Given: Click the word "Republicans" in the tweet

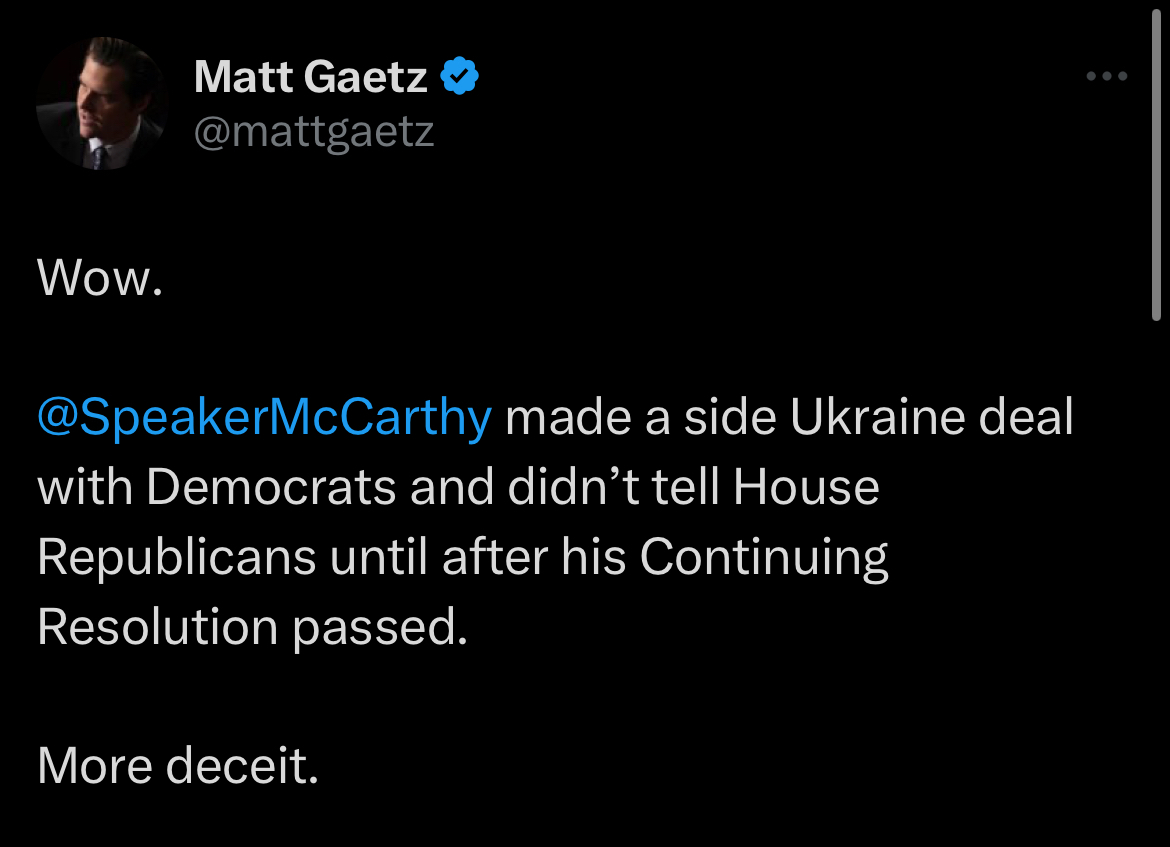Looking at the screenshot, I should click(176, 557).
